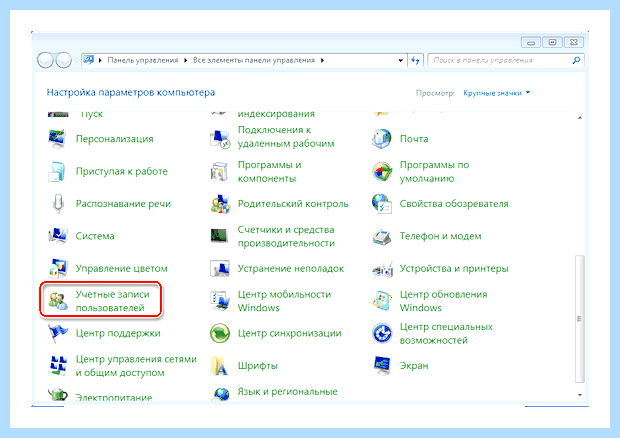The width and height of the screenshot is (620, 438).
Task: Open Распознавание речи microphone icon
Action: pos(58,204)
